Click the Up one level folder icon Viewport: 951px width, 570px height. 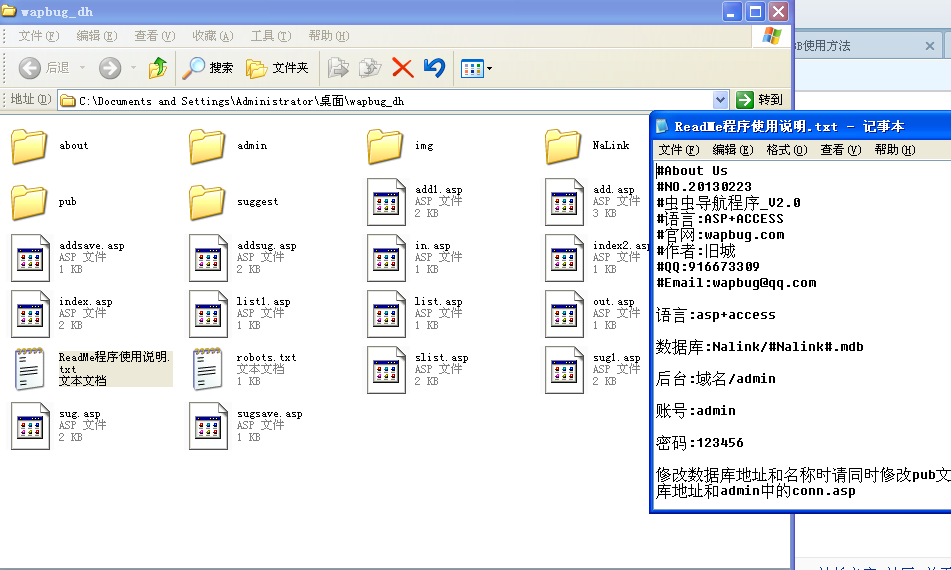point(158,68)
